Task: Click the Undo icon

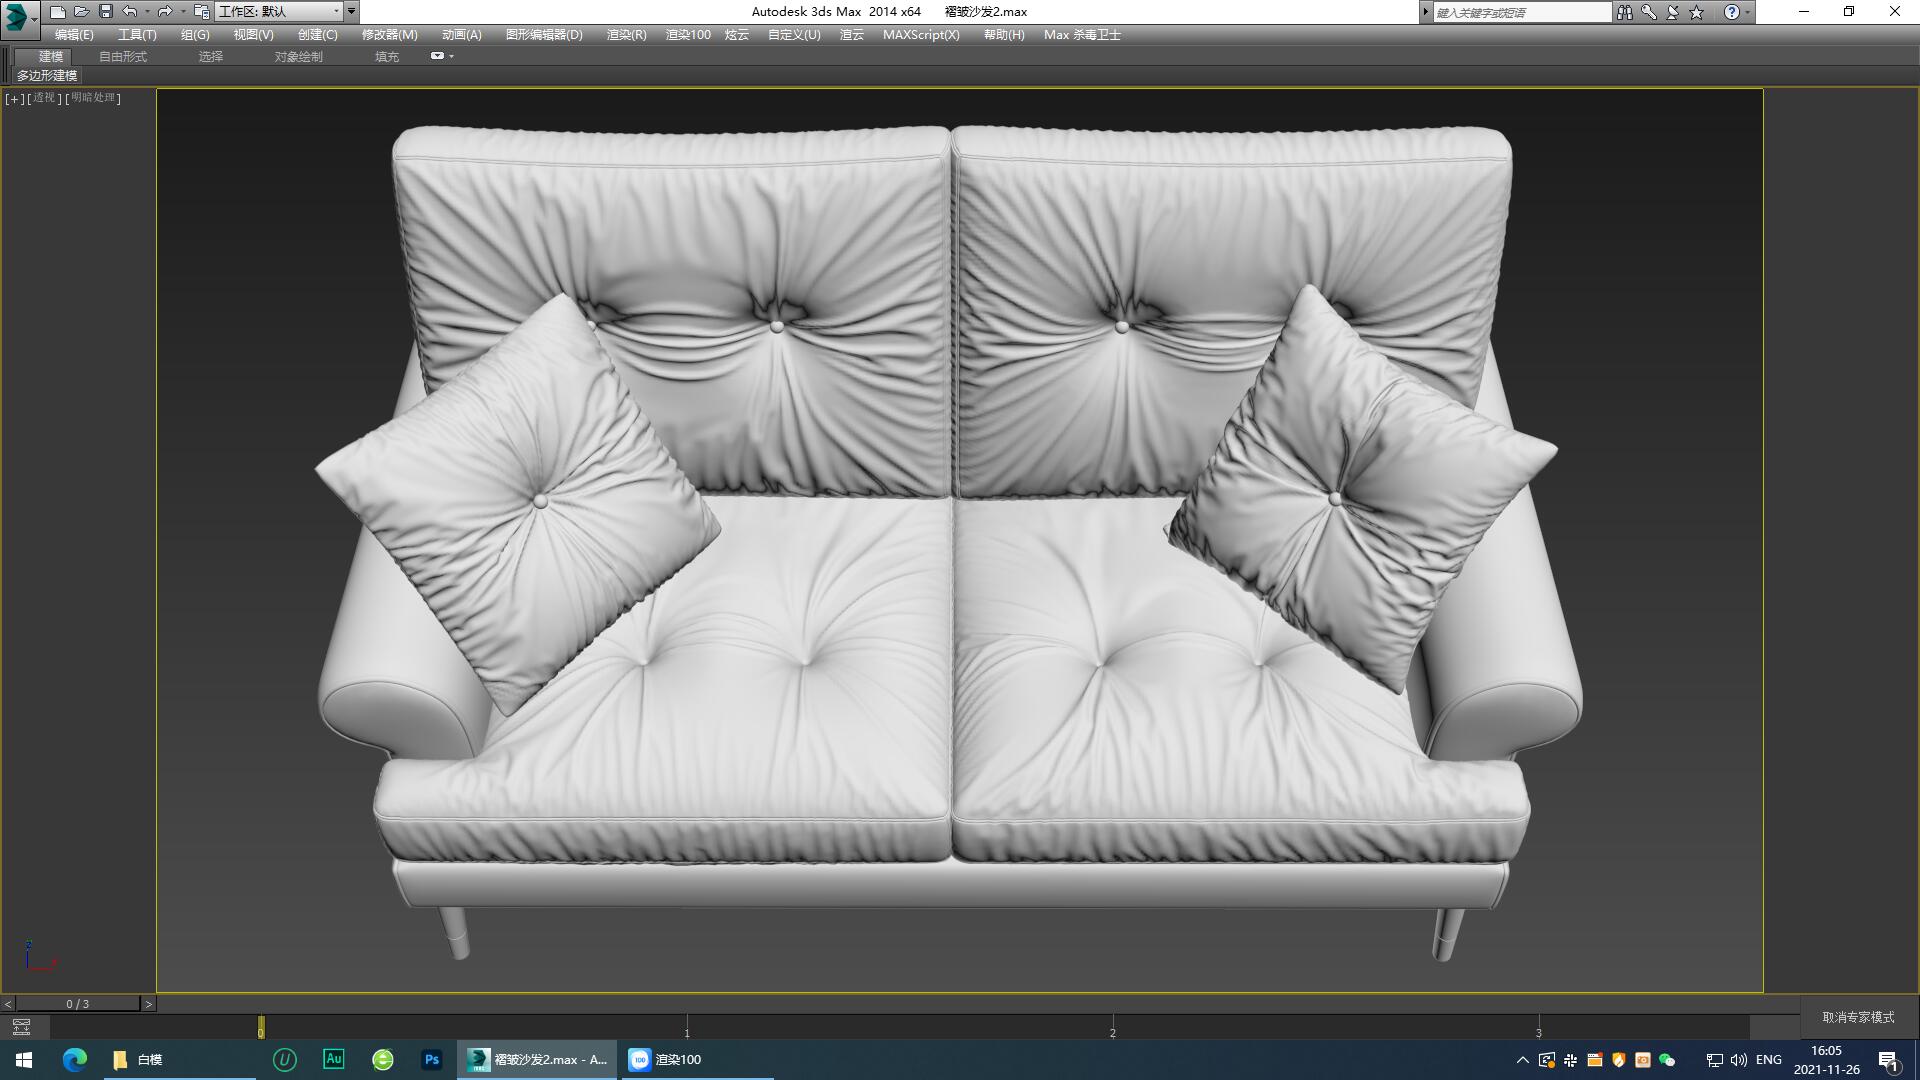Action: coord(128,11)
